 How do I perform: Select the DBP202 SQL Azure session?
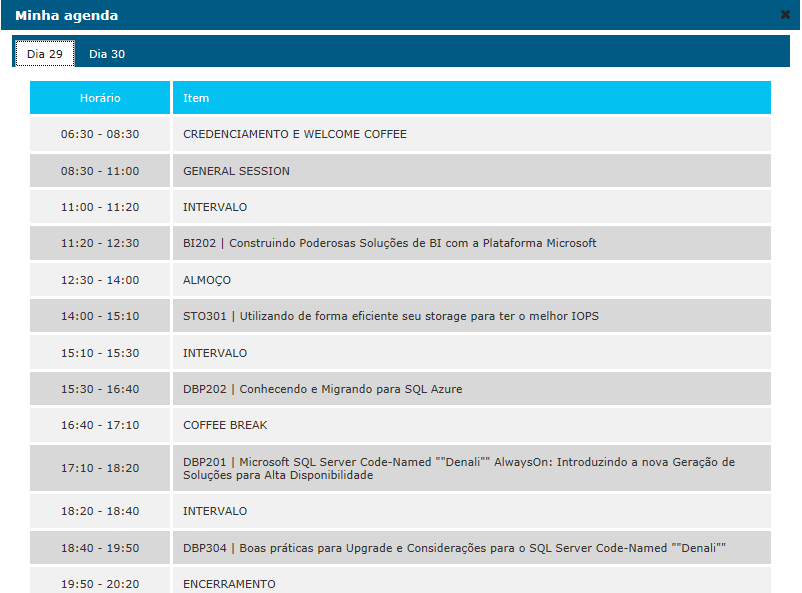tap(322, 389)
